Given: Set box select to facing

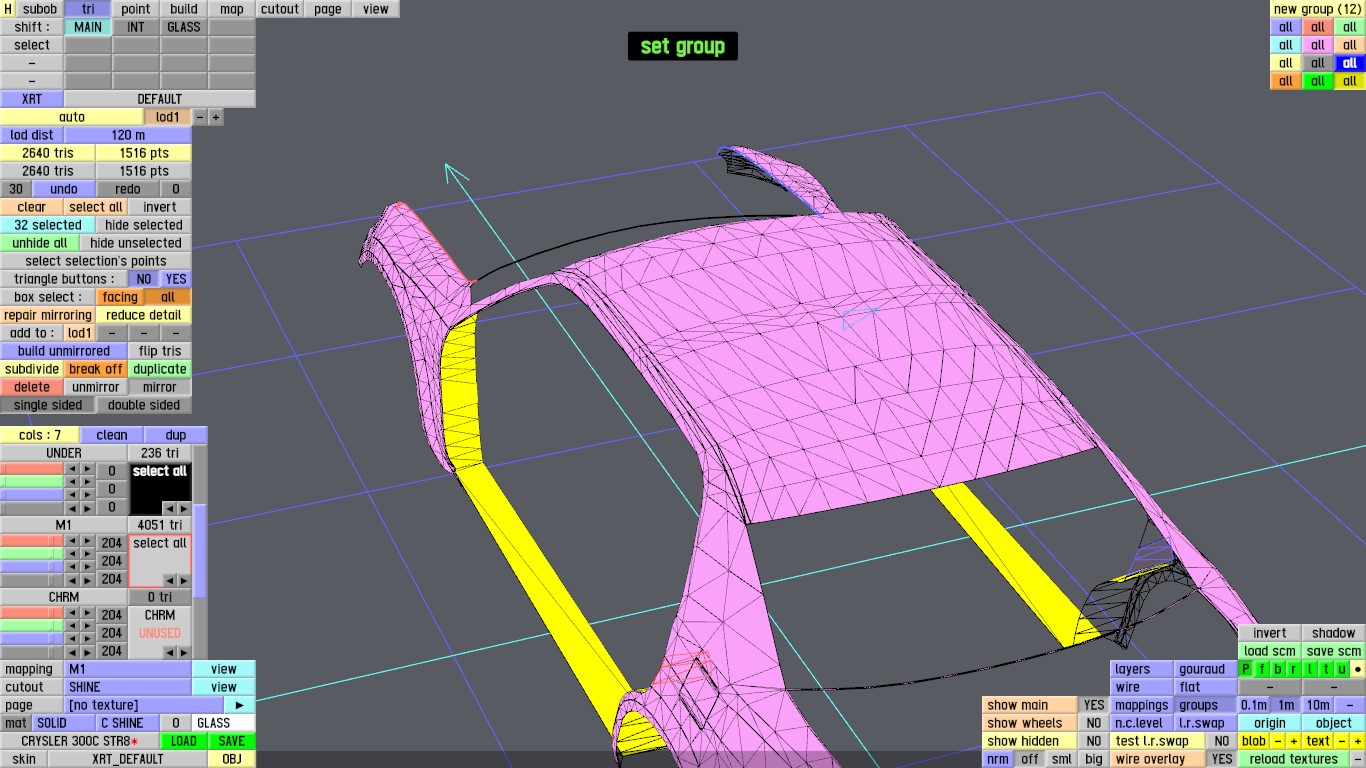Looking at the screenshot, I should [120, 297].
